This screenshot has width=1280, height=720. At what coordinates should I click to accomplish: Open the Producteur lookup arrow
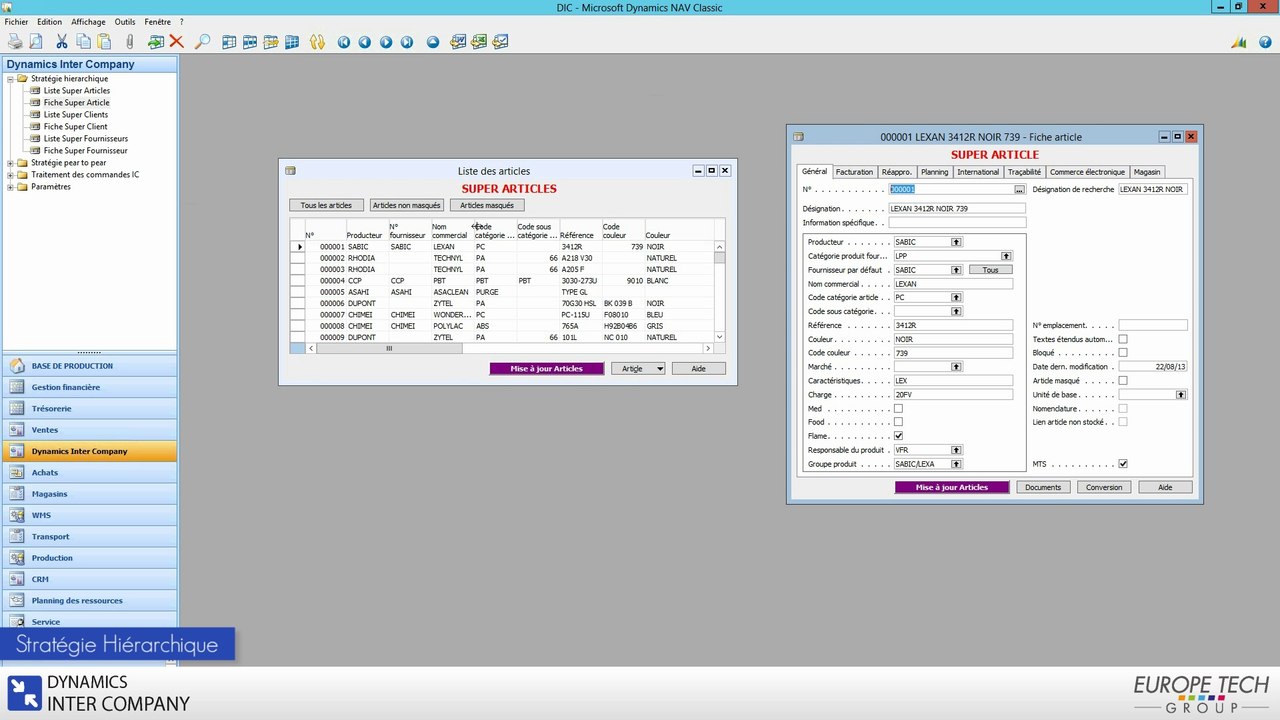[x=956, y=242]
